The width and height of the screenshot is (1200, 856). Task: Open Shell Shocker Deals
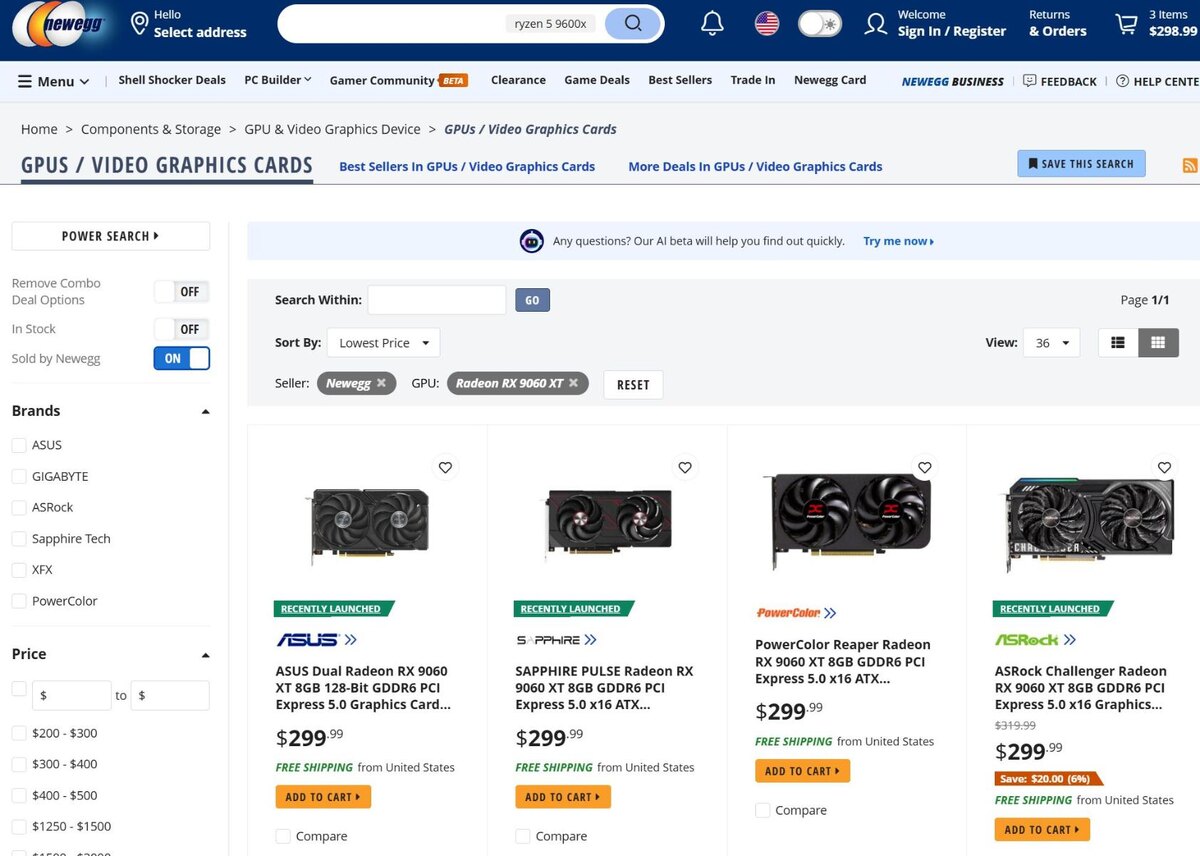pos(172,80)
